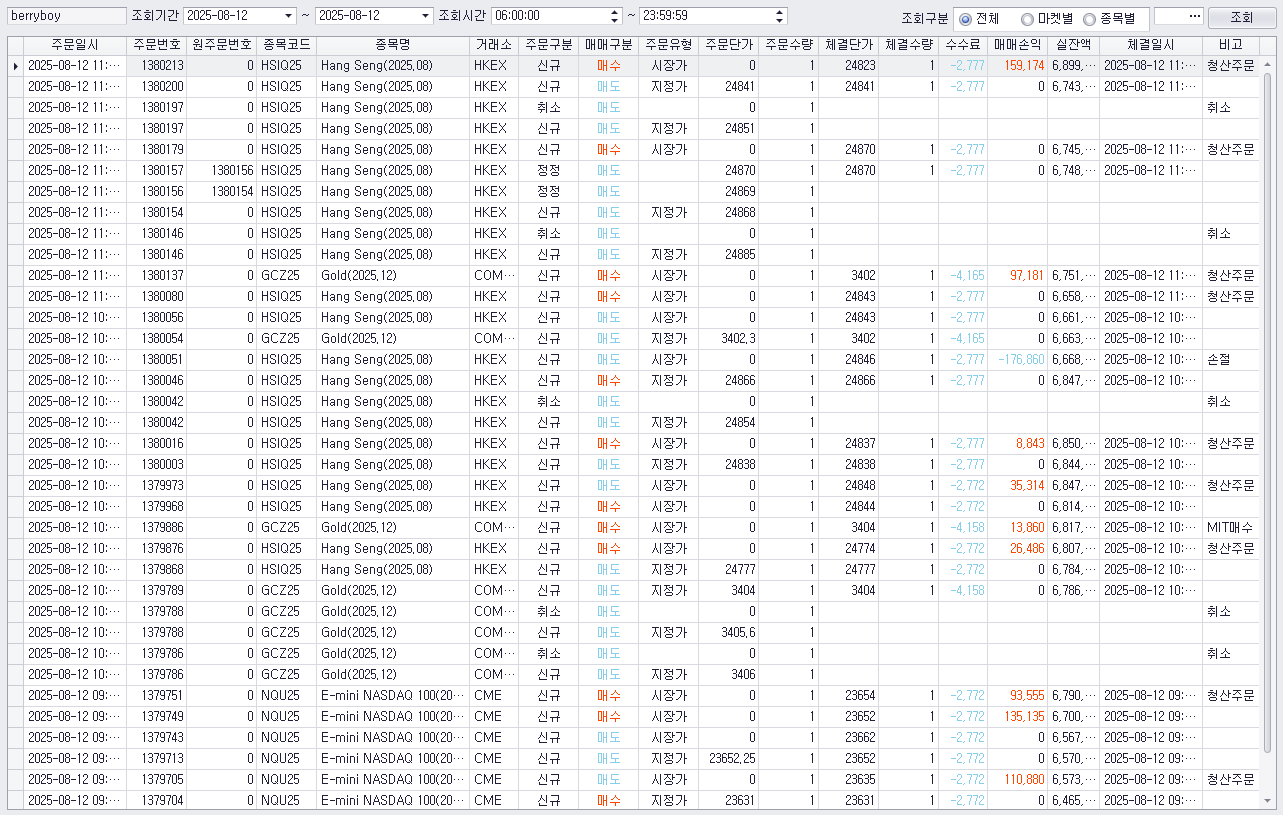Select order number 1380179 cell
Viewport: 1283px width, 815px height.
(156, 149)
